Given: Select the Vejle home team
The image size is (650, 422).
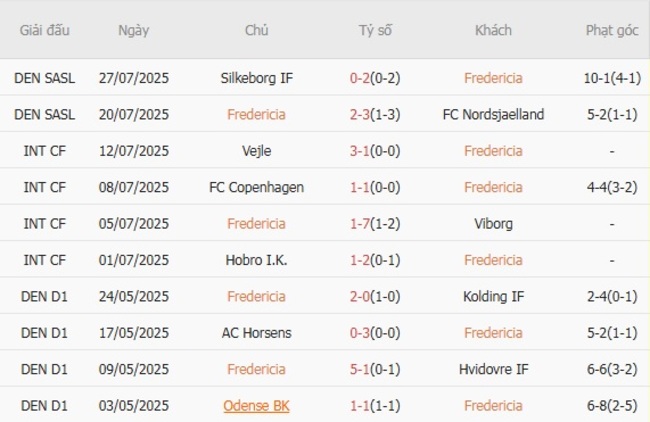Looking at the screenshot, I should 256,151.
